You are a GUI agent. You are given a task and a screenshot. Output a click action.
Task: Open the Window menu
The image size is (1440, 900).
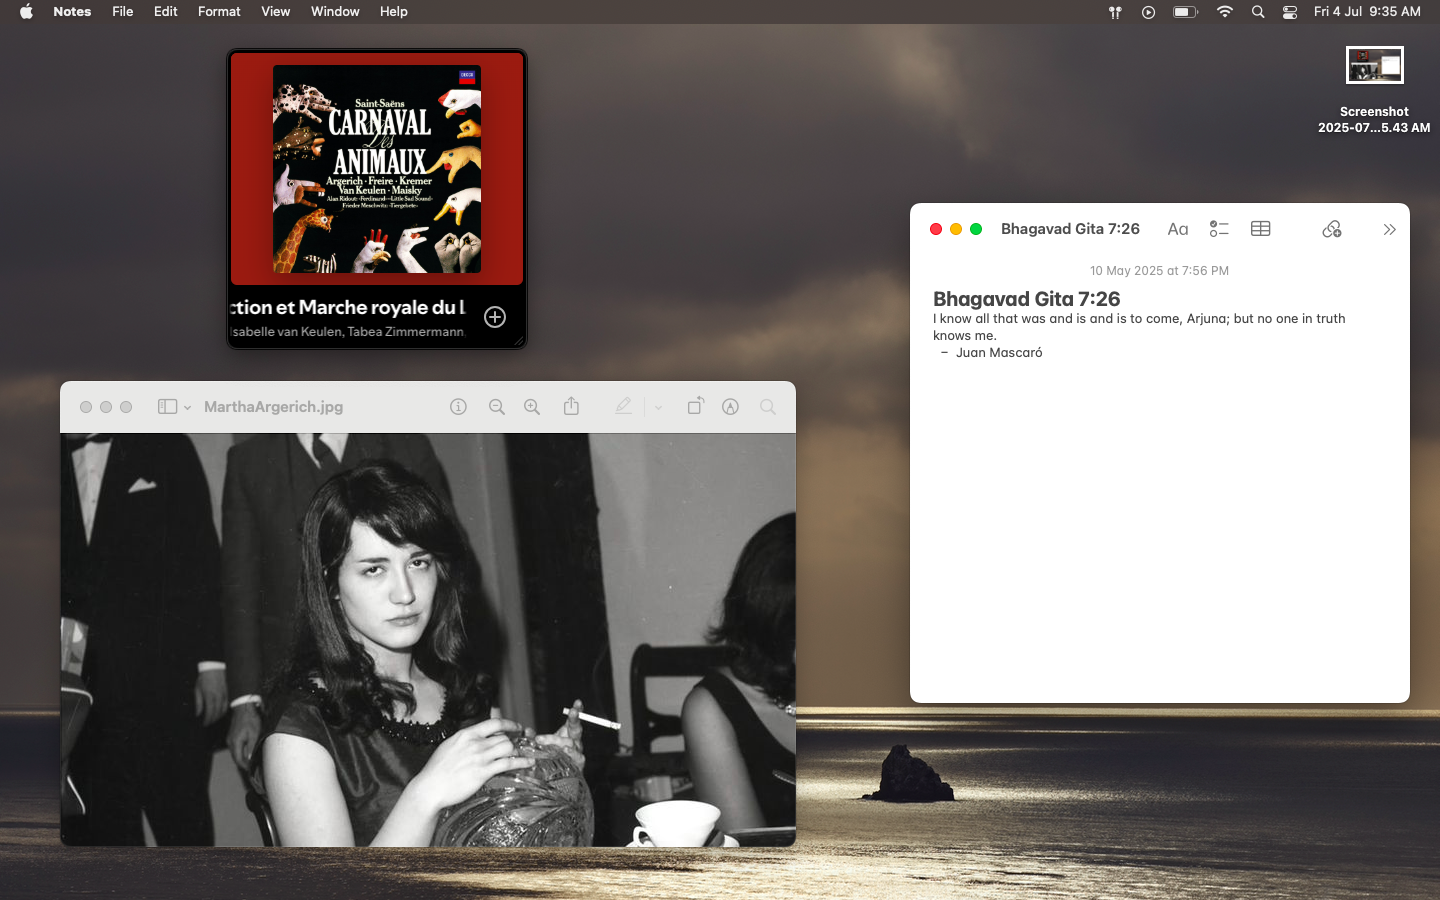coord(335,12)
